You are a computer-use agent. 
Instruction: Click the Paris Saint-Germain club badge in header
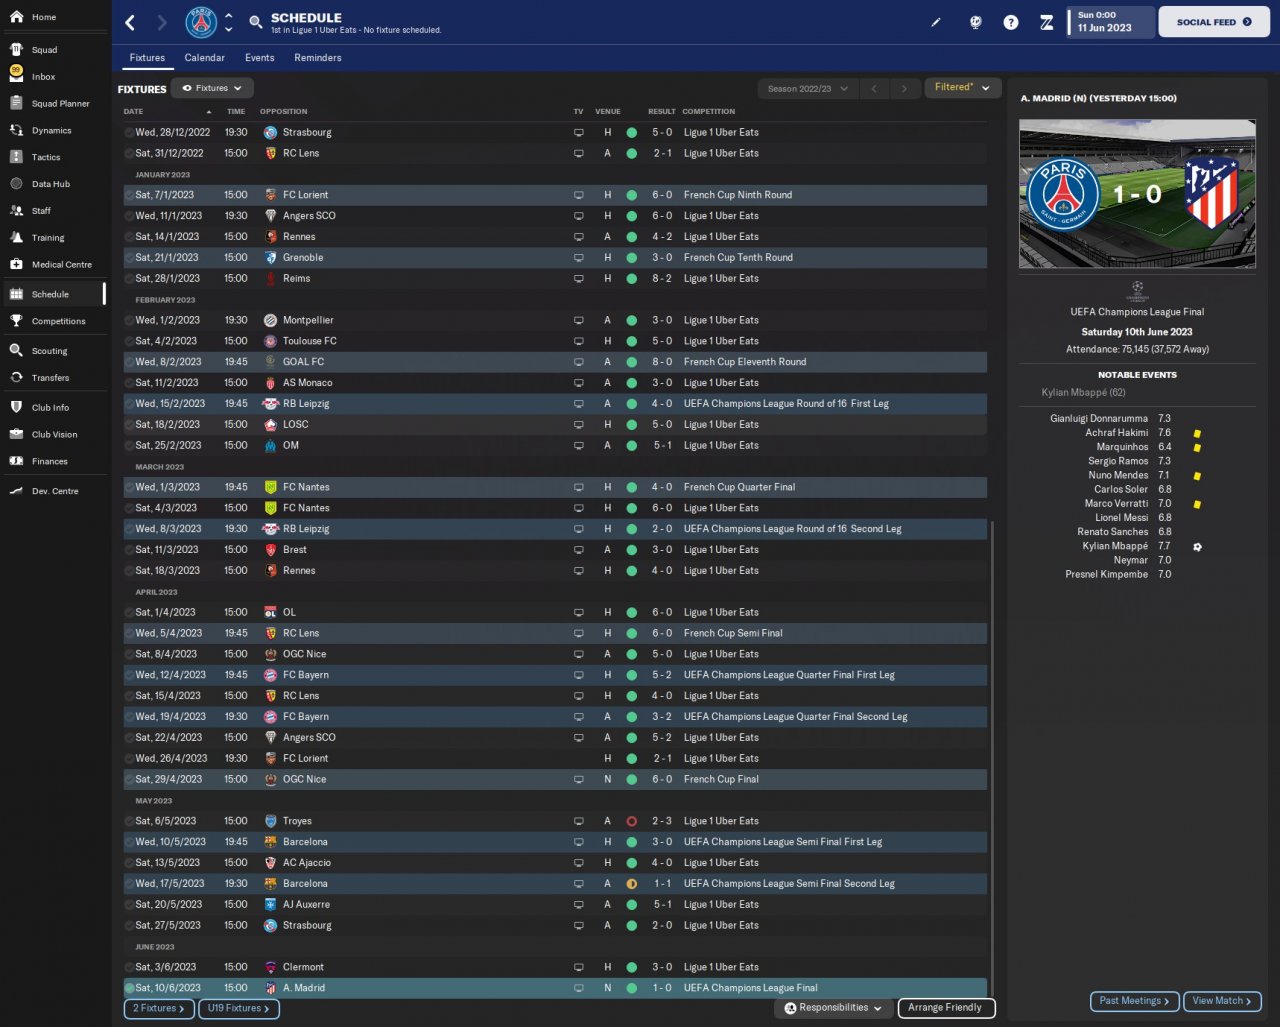tap(201, 22)
